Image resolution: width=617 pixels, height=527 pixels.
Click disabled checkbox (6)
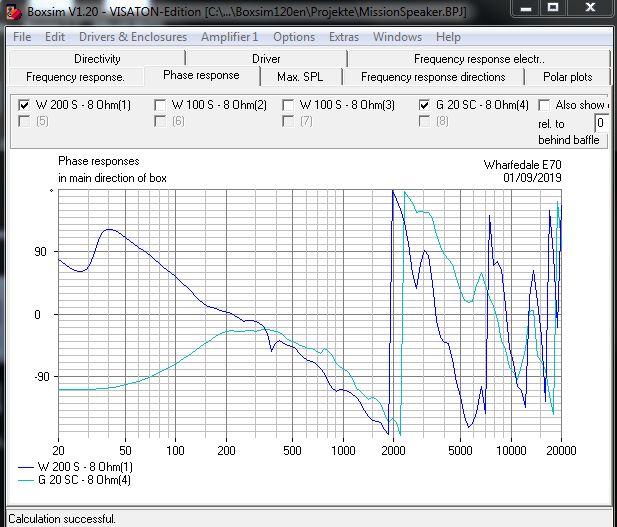(x=160, y=121)
